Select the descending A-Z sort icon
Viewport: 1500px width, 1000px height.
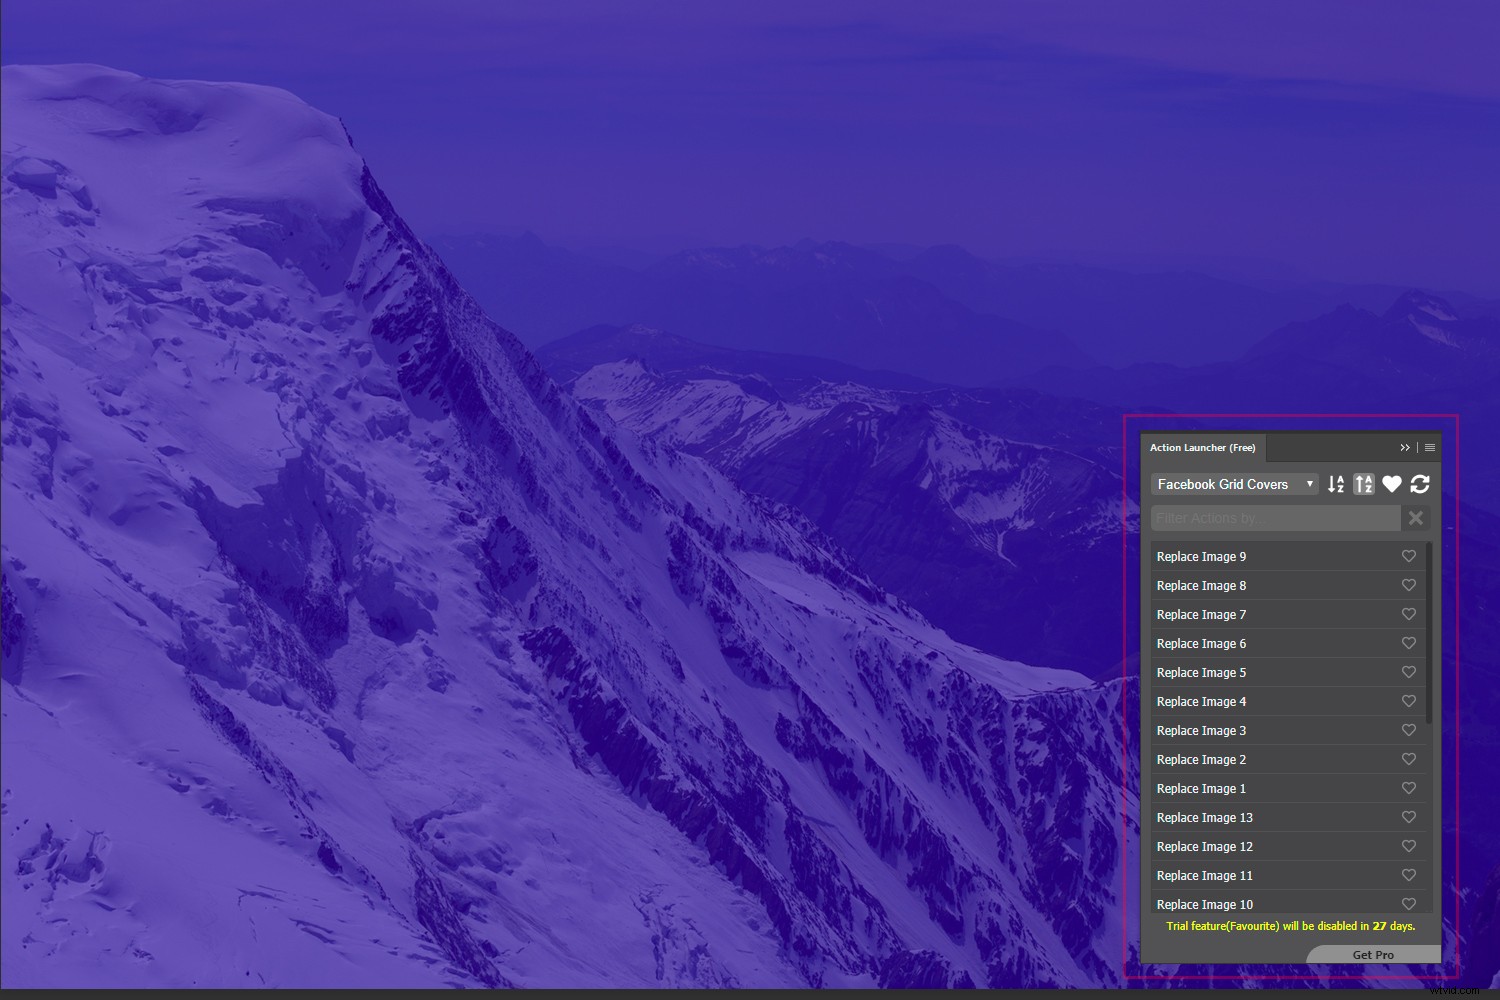(x=1335, y=484)
